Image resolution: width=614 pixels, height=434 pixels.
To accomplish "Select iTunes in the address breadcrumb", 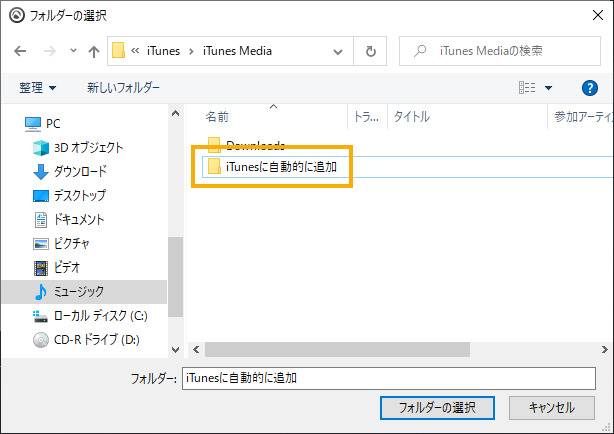I will click(x=163, y=51).
